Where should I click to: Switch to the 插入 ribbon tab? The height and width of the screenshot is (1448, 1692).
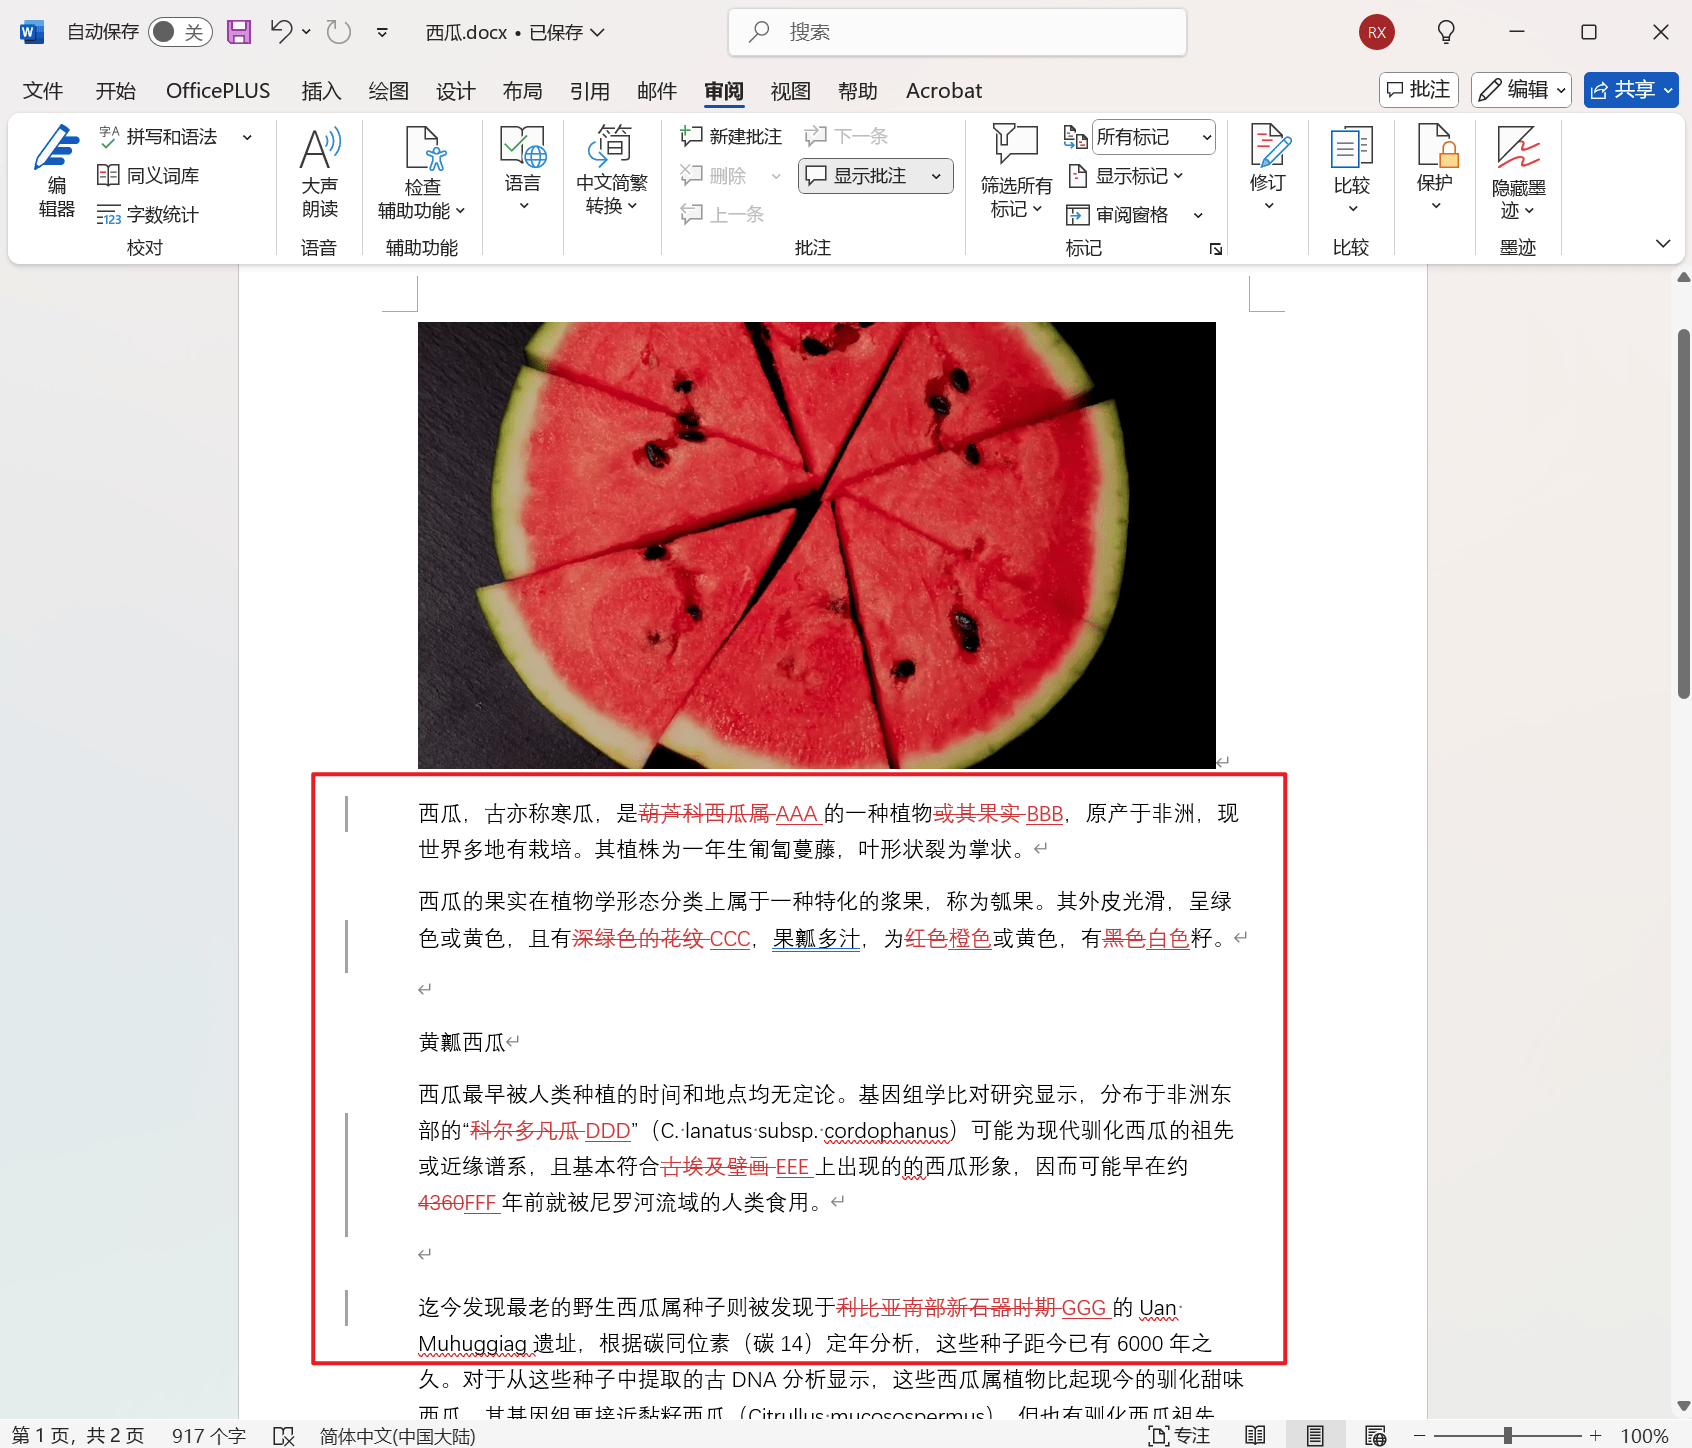click(x=321, y=90)
